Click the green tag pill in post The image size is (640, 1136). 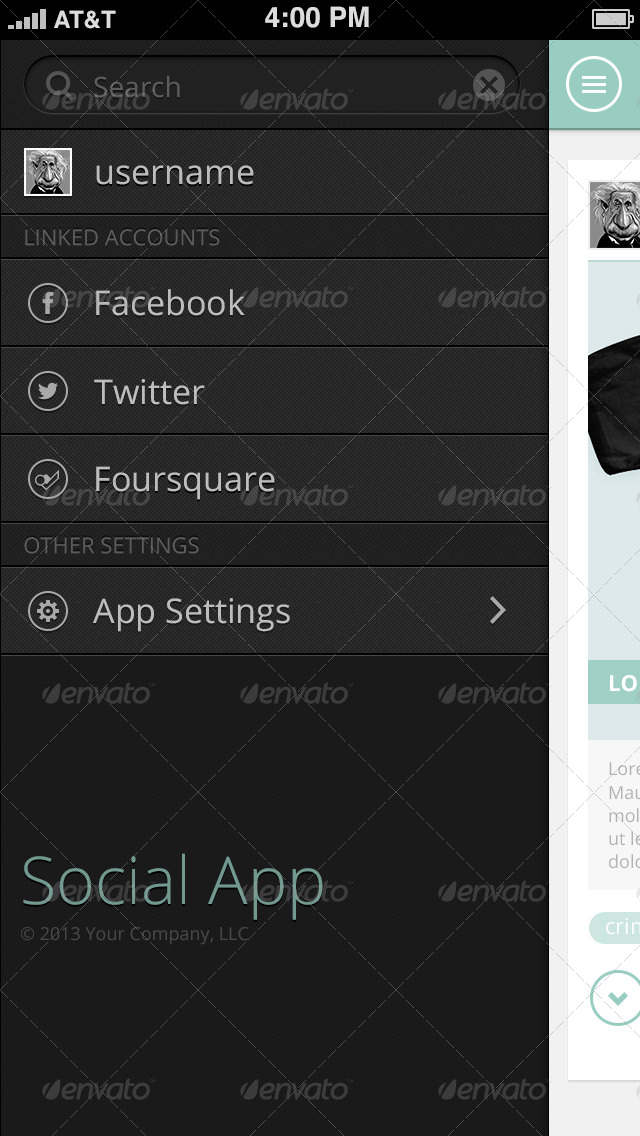pyautogui.click(x=615, y=927)
